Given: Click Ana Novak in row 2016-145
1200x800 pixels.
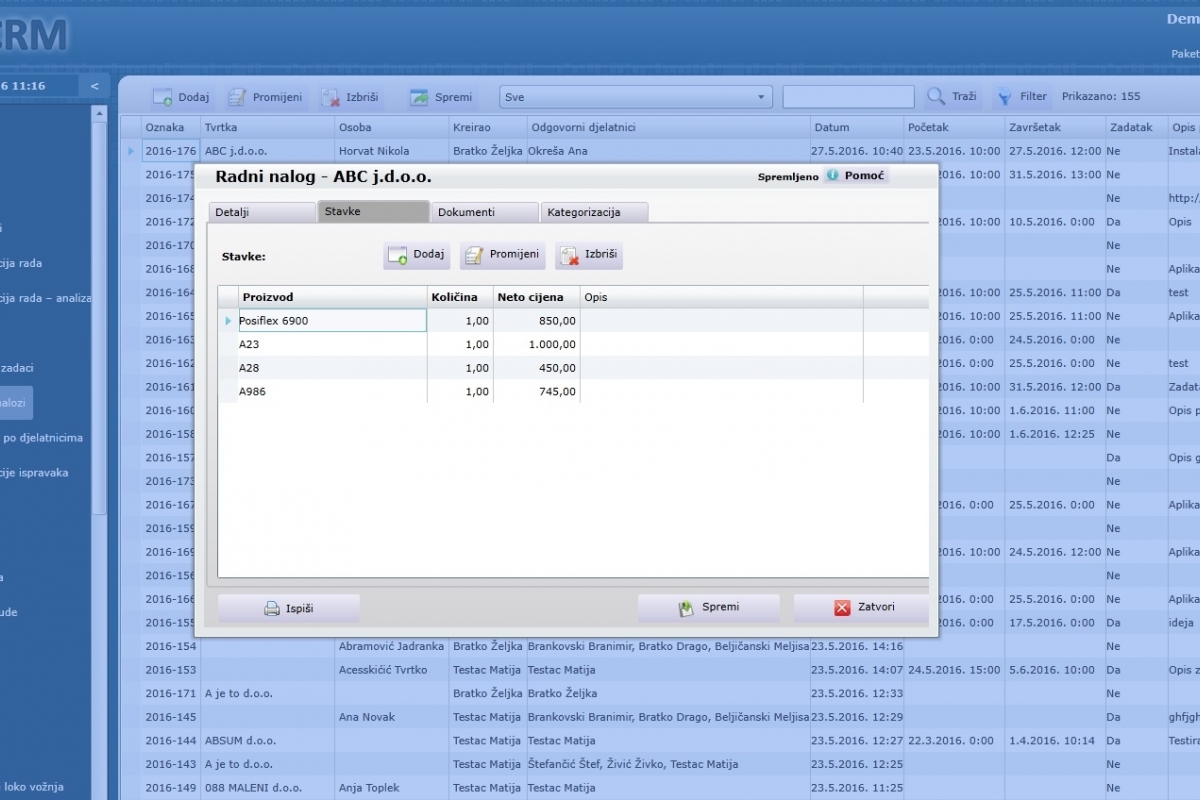Looking at the screenshot, I should click(367, 717).
